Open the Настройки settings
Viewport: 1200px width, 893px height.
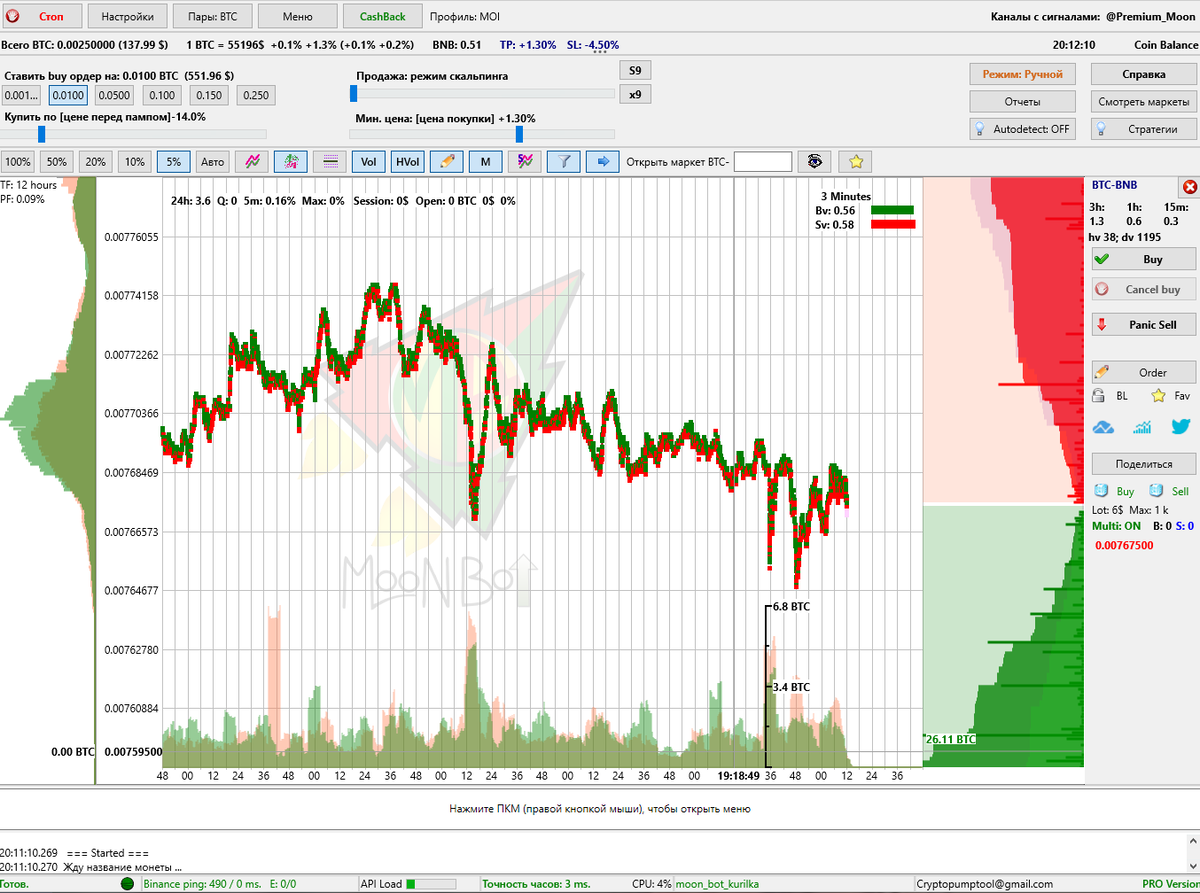click(128, 17)
